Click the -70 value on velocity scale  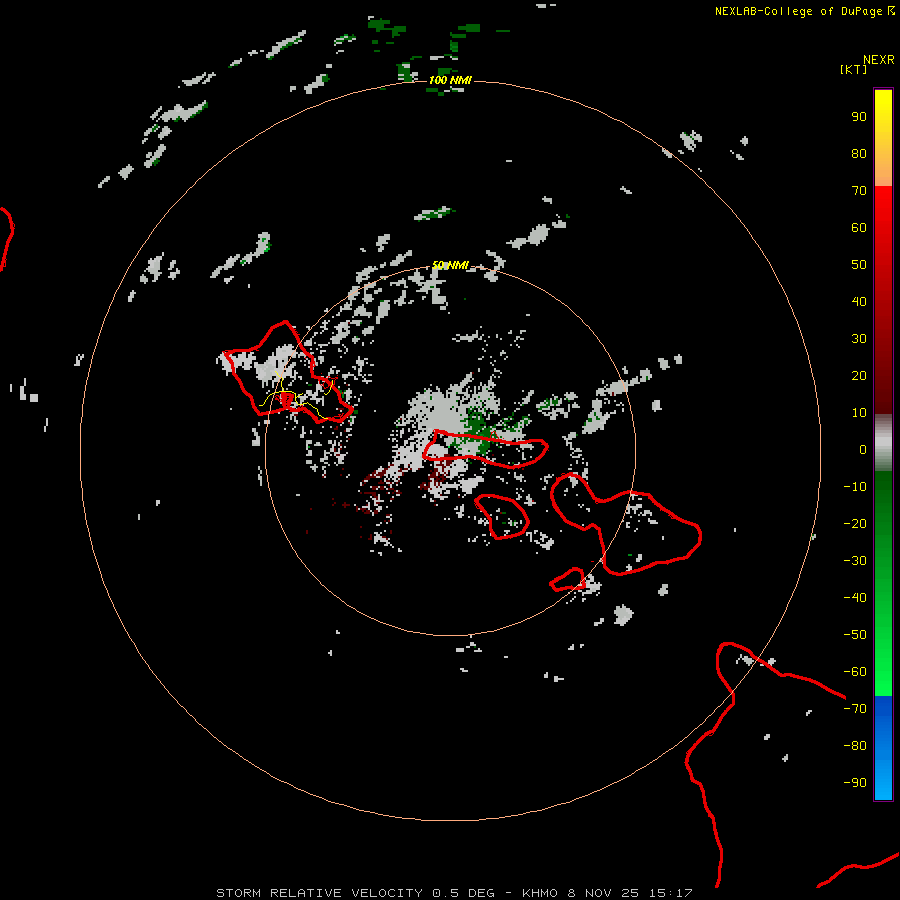click(855, 709)
